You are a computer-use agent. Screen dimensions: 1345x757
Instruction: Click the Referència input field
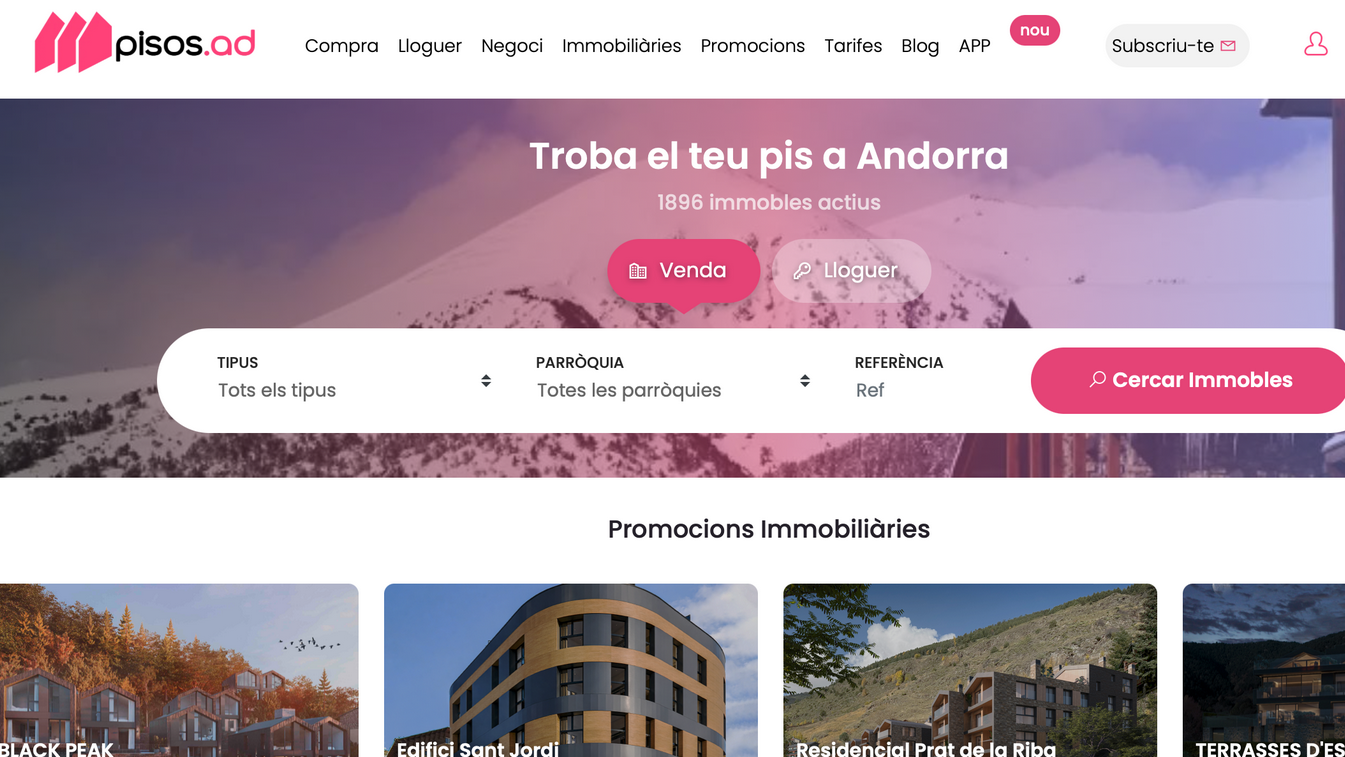(930, 390)
